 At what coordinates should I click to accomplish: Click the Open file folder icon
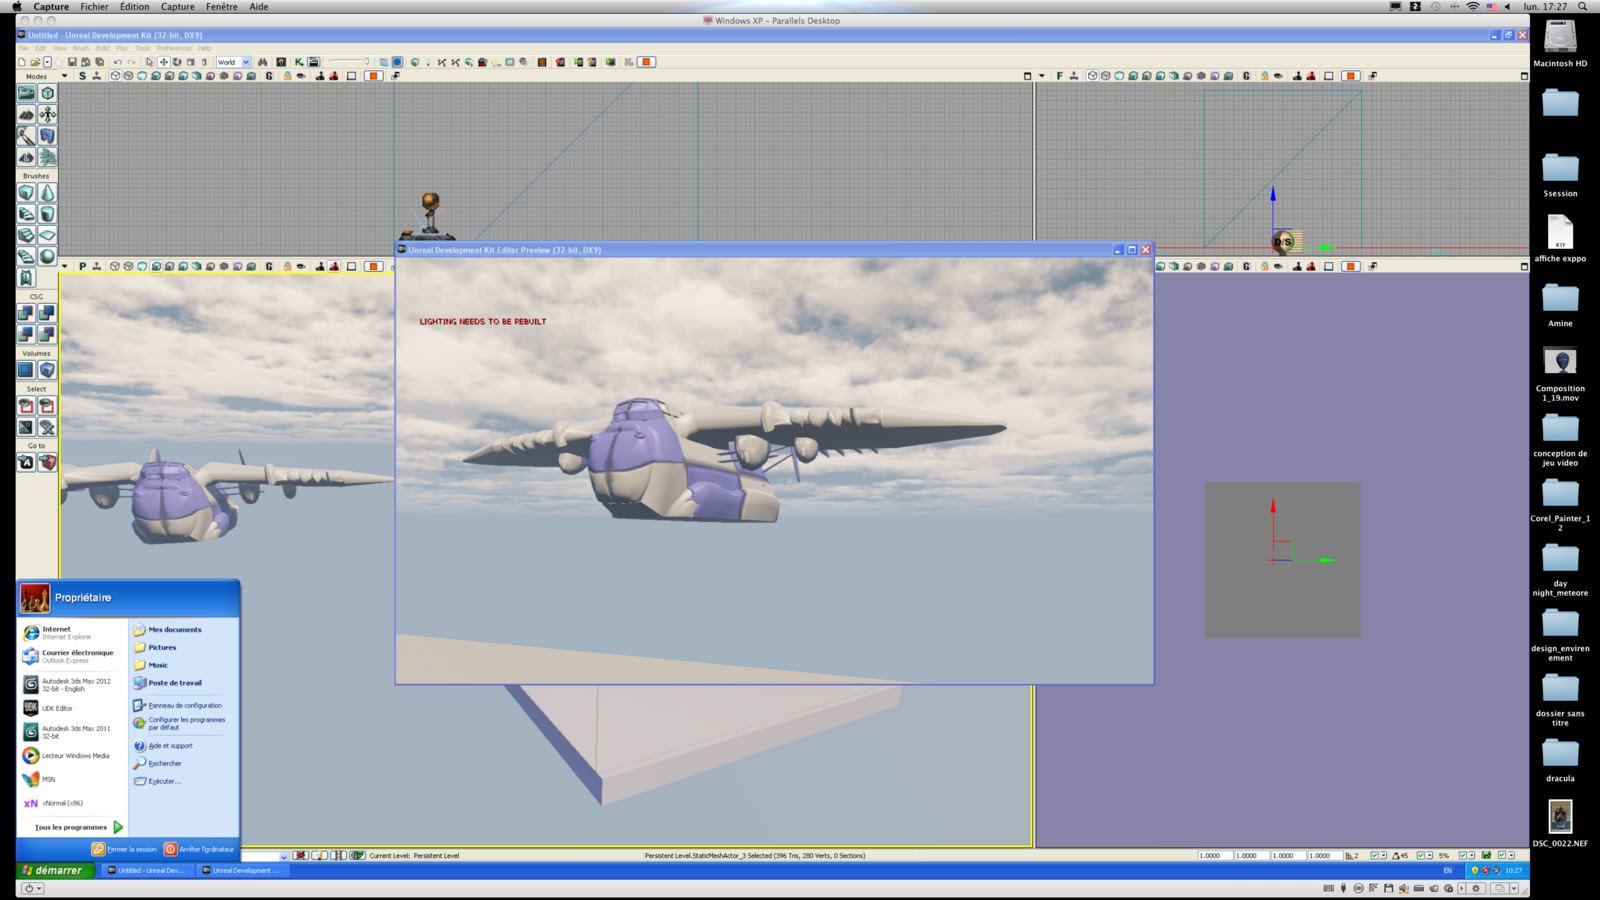tap(35, 62)
